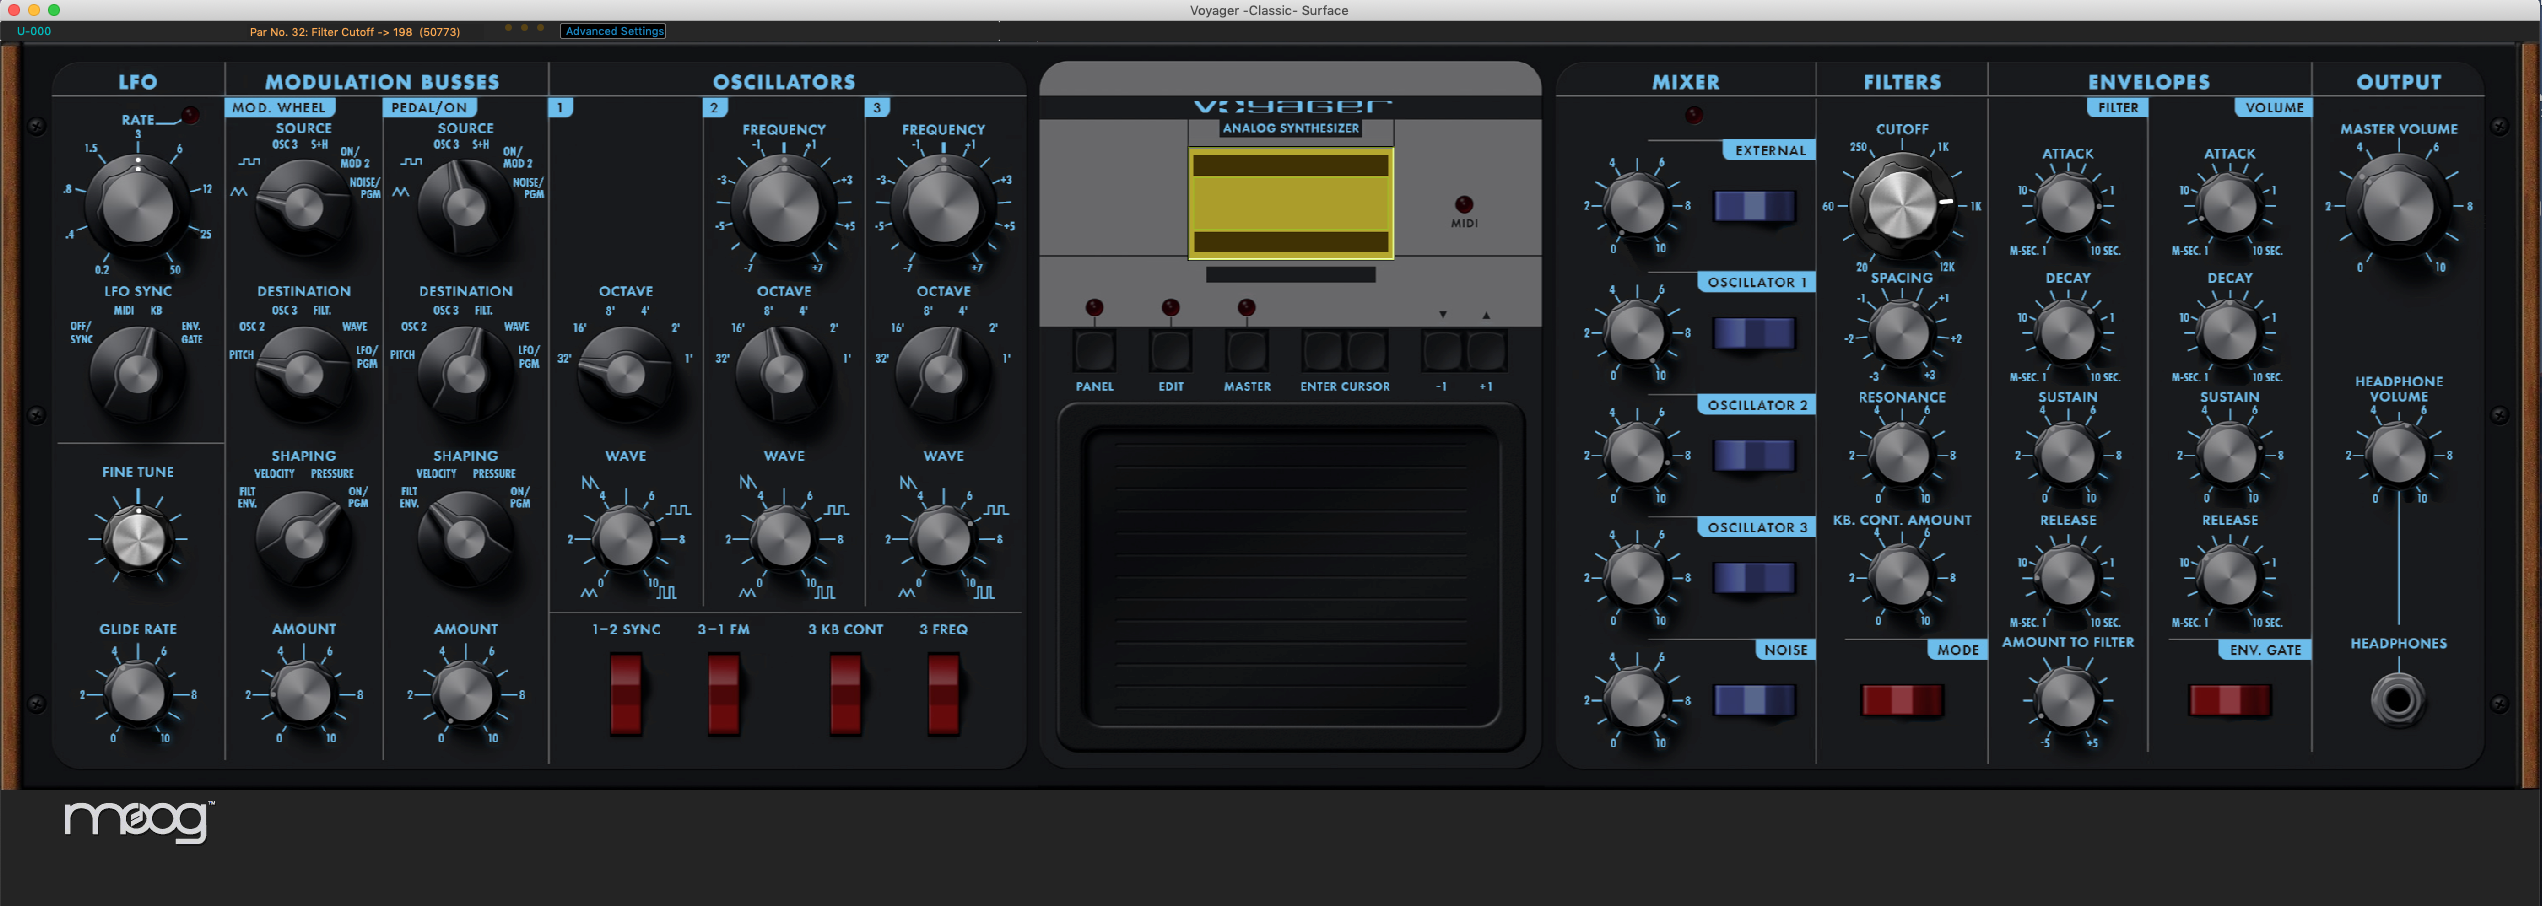Click the KB. CONT. AMOUNT knob

point(1902,578)
